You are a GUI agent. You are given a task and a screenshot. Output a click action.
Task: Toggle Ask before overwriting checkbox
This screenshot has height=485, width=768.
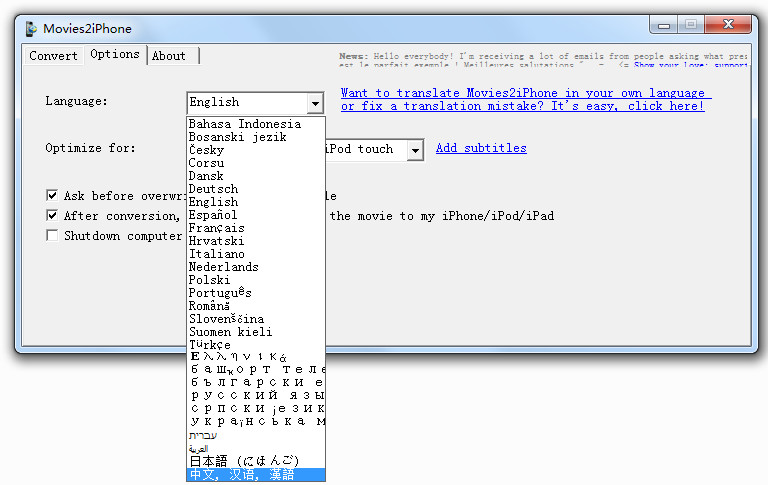coord(52,196)
